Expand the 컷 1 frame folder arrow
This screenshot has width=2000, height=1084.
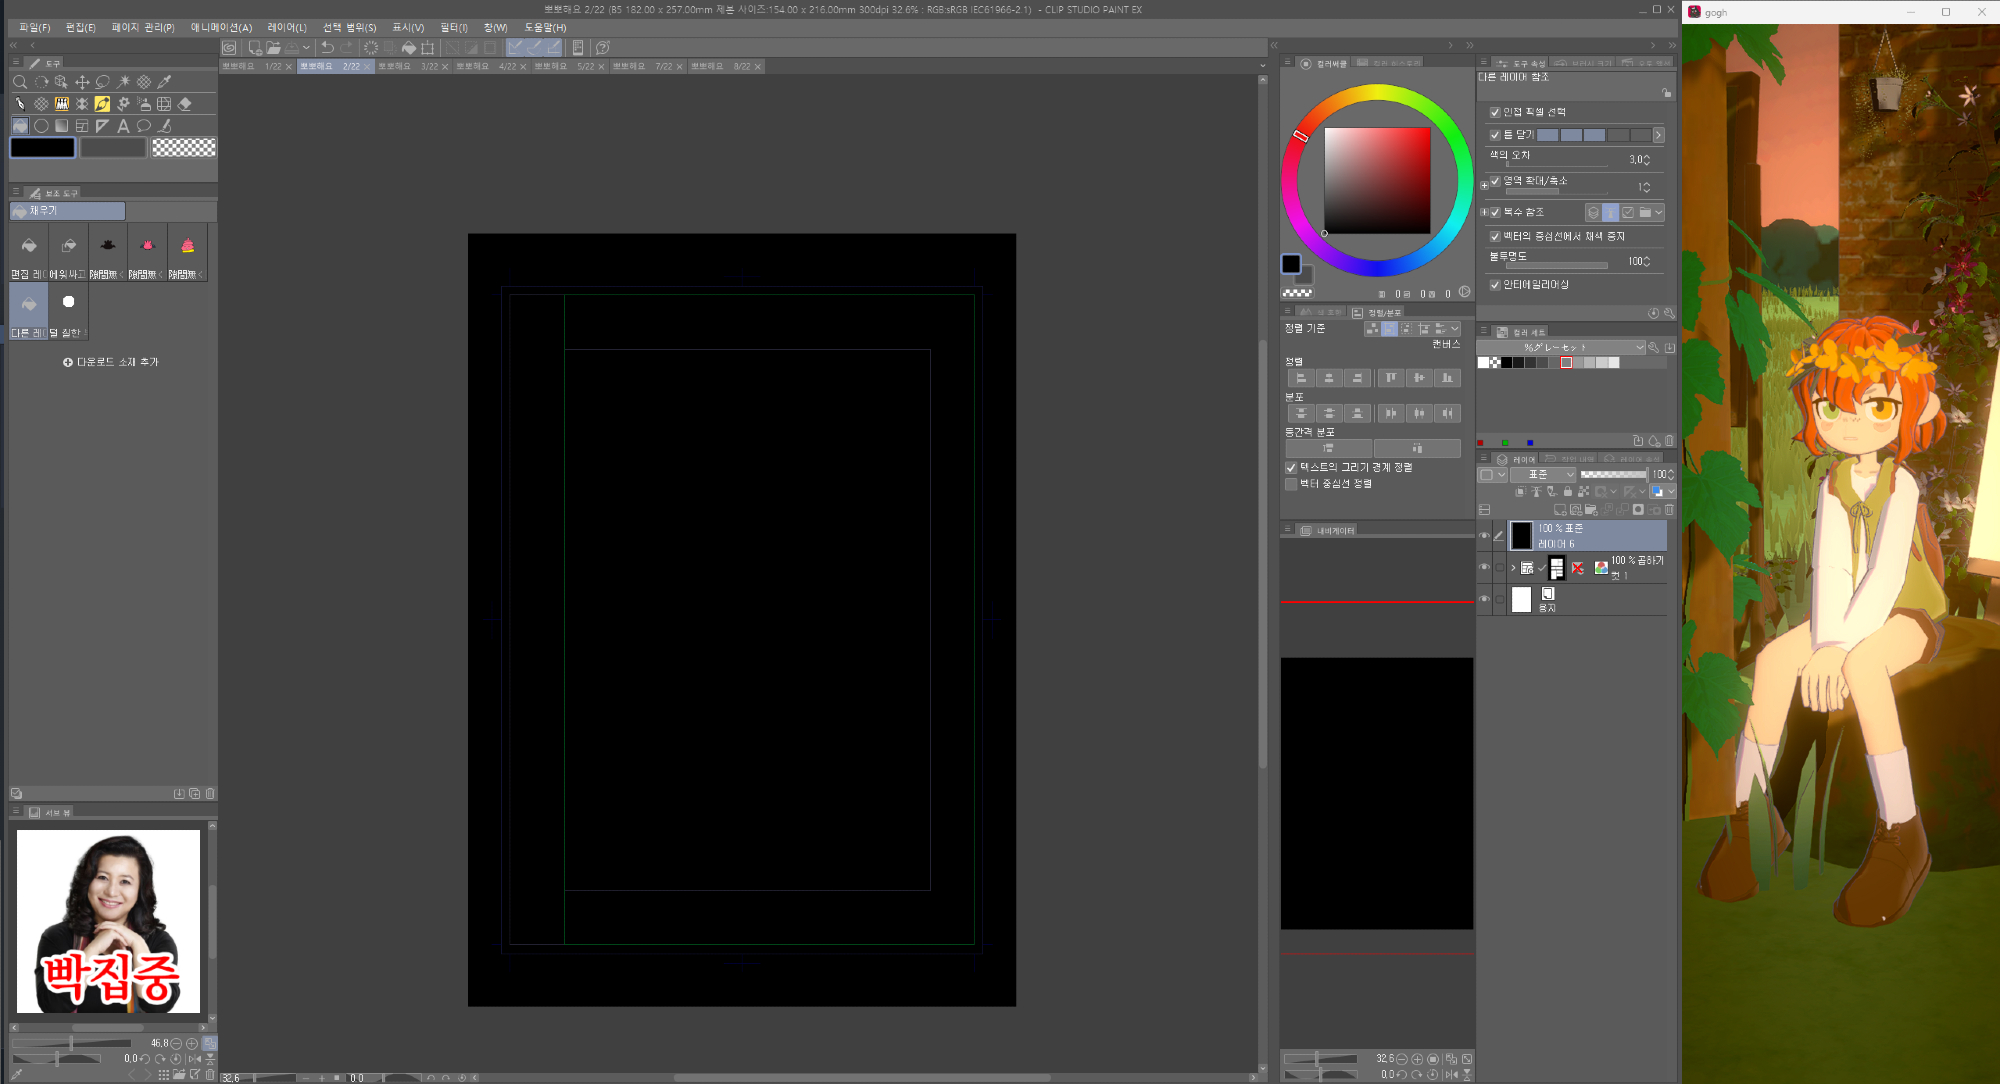click(x=1513, y=568)
